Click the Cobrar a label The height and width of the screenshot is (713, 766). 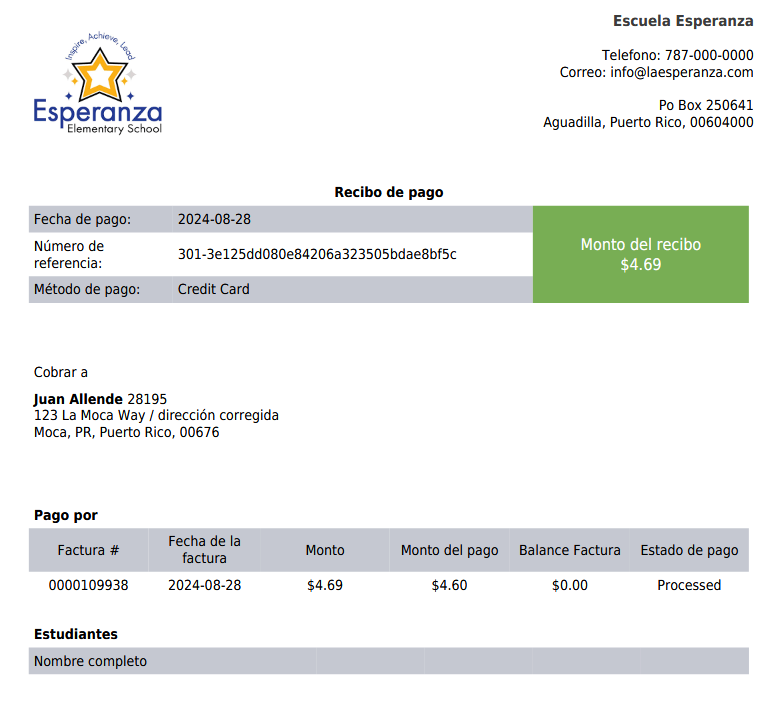click(61, 373)
